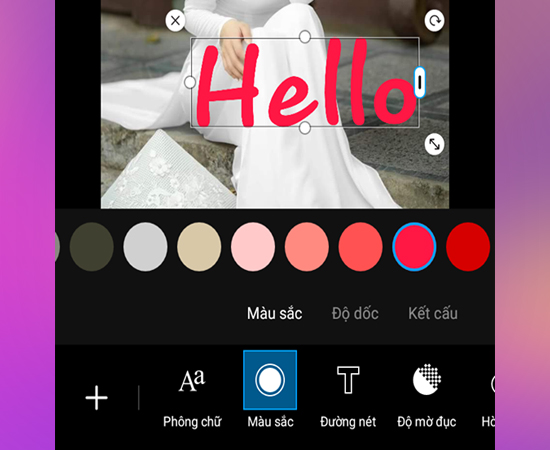Select the Màu sắc circle tool icon
This screenshot has width=550, height=450.
click(270, 380)
